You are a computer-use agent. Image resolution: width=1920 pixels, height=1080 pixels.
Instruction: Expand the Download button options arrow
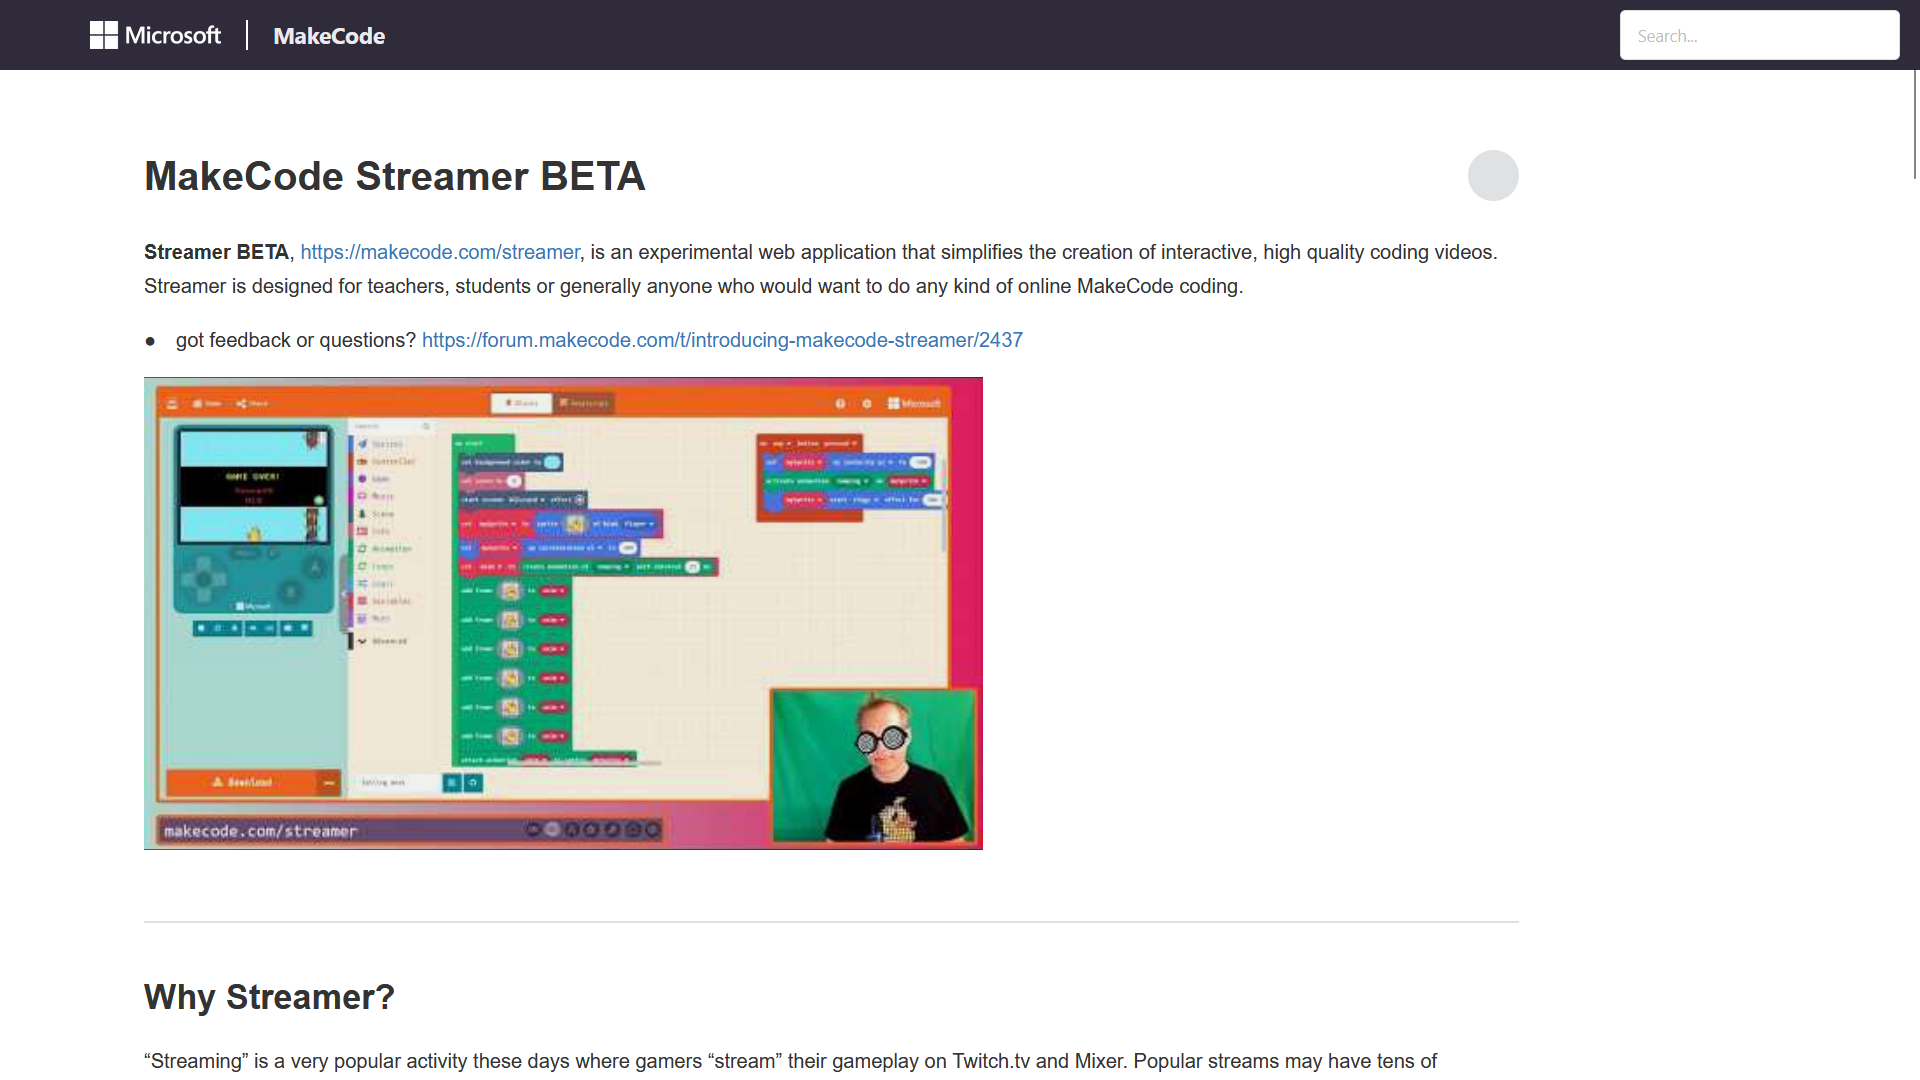(330, 782)
